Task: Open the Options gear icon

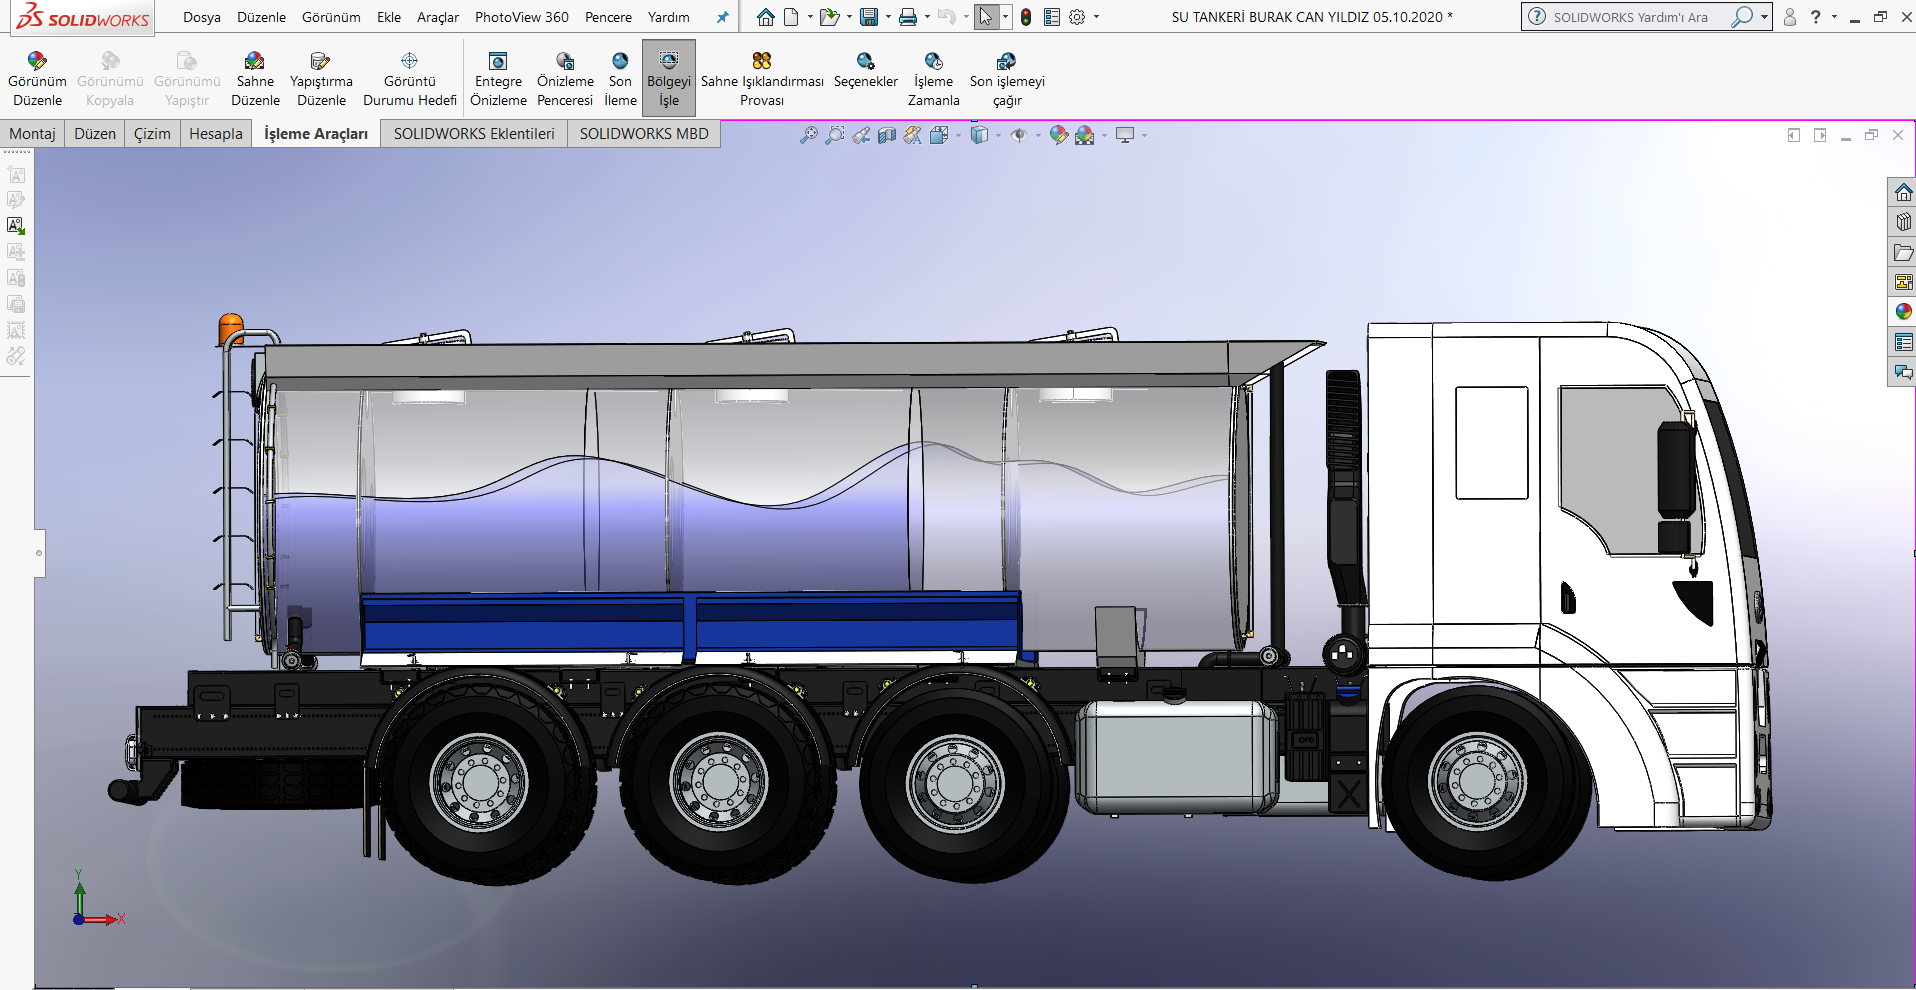Action: coord(1077,17)
